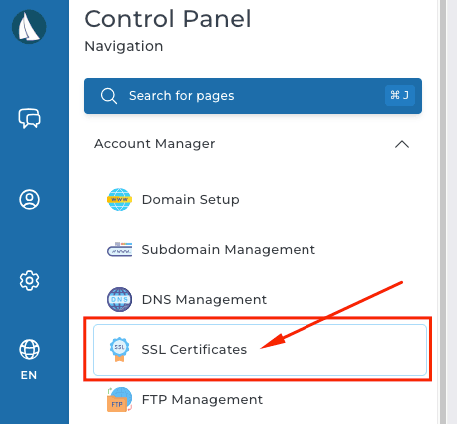Screen dimensions: 457x424
Task: Go to DNS Management
Action: click(204, 300)
